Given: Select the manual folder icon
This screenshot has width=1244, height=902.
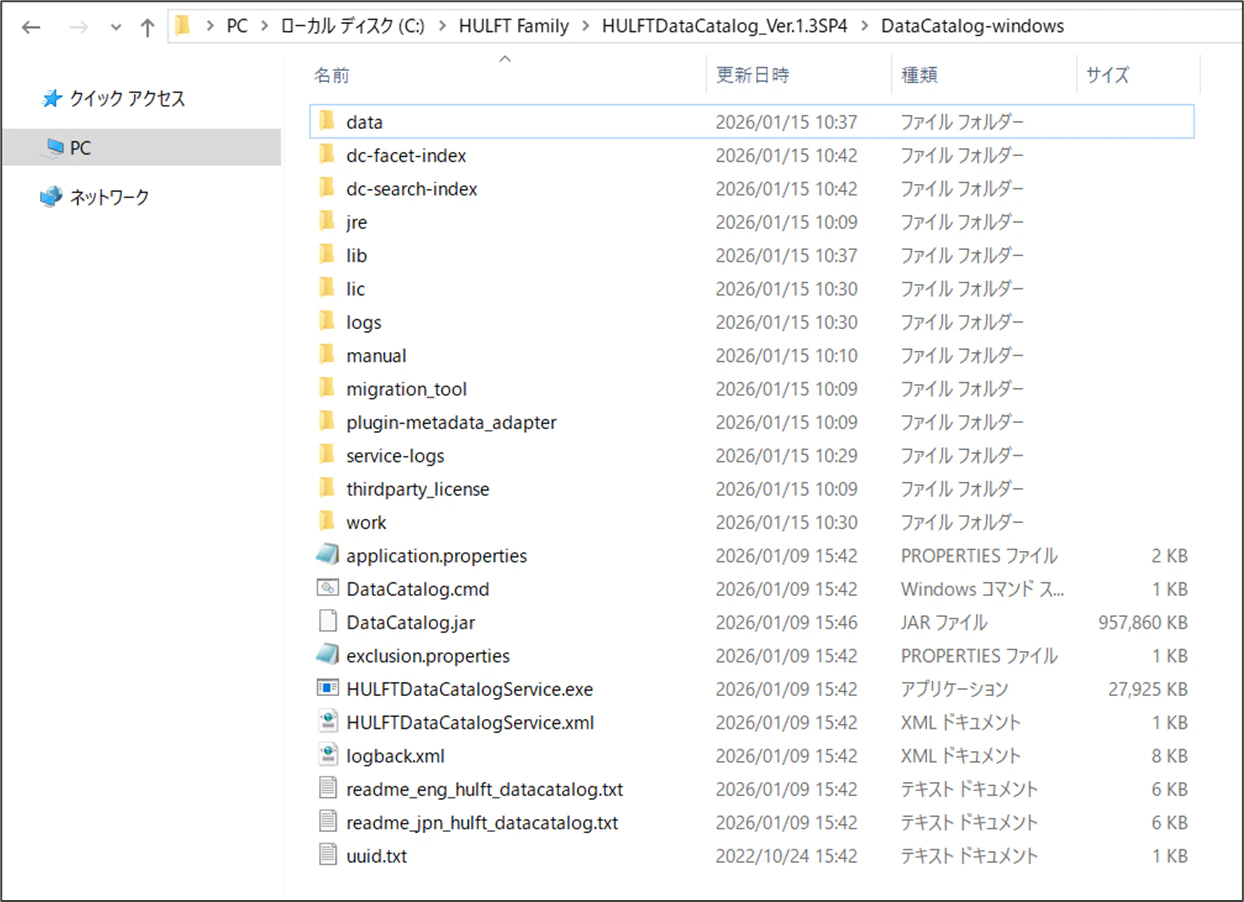Looking at the screenshot, I should click(326, 355).
